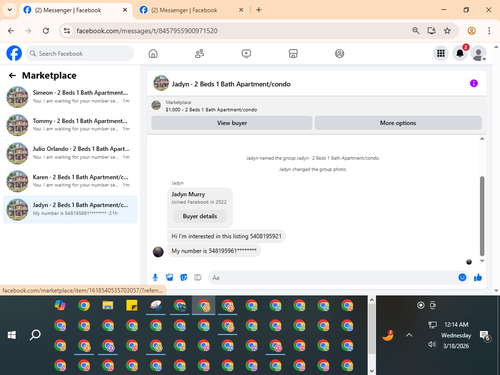
Task: Send a thumbs-up like
Action: tap(478, 277)
